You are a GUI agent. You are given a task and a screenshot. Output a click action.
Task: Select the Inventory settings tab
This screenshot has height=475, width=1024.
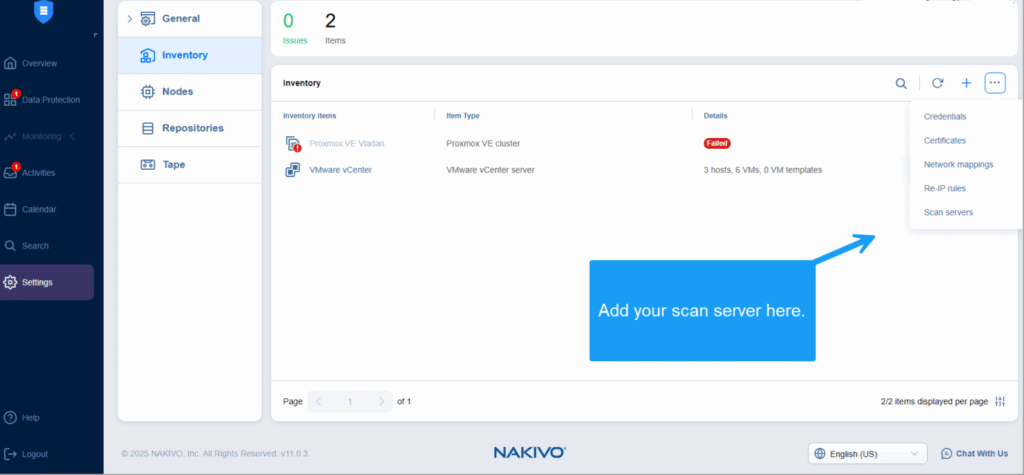click(189, 56)
